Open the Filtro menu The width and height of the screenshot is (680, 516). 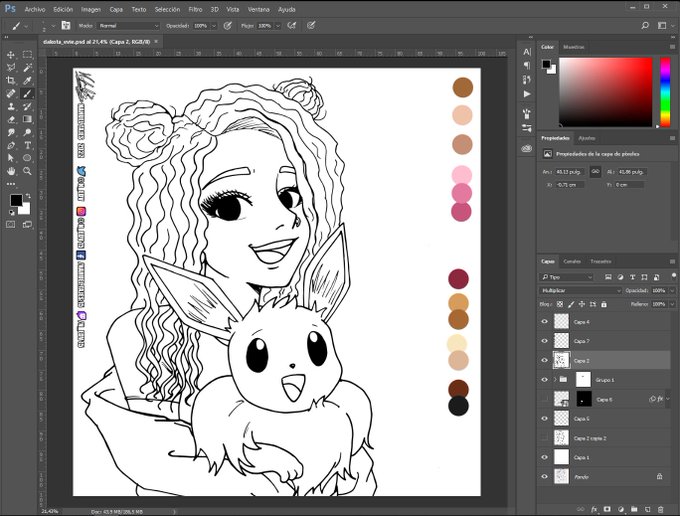[195, 9]
